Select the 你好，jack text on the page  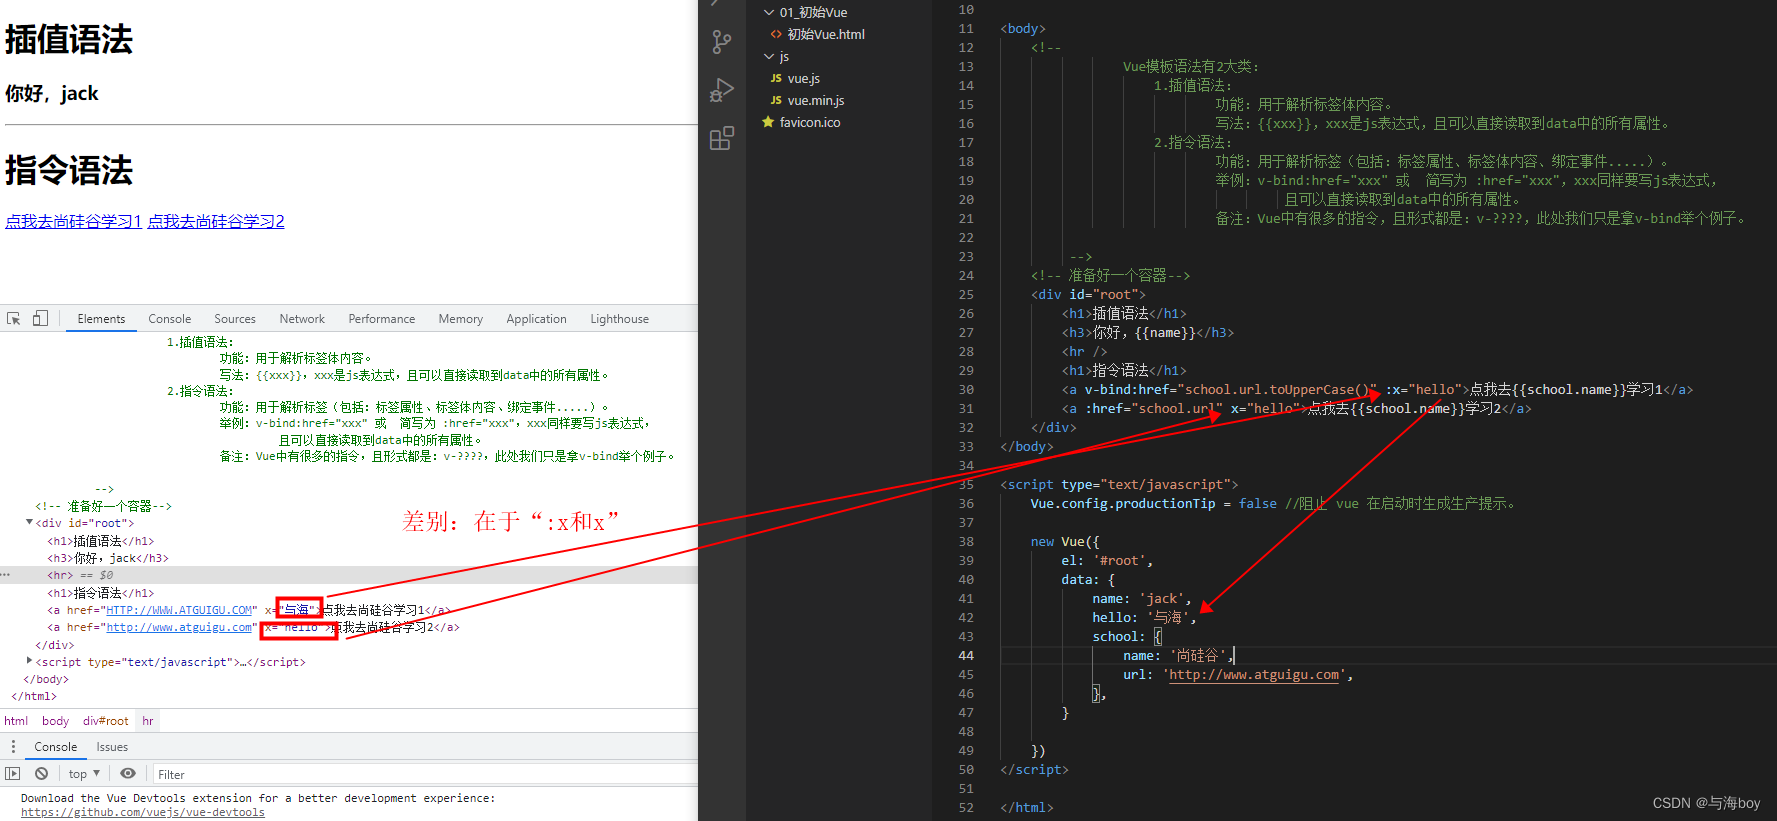(52, 93)
